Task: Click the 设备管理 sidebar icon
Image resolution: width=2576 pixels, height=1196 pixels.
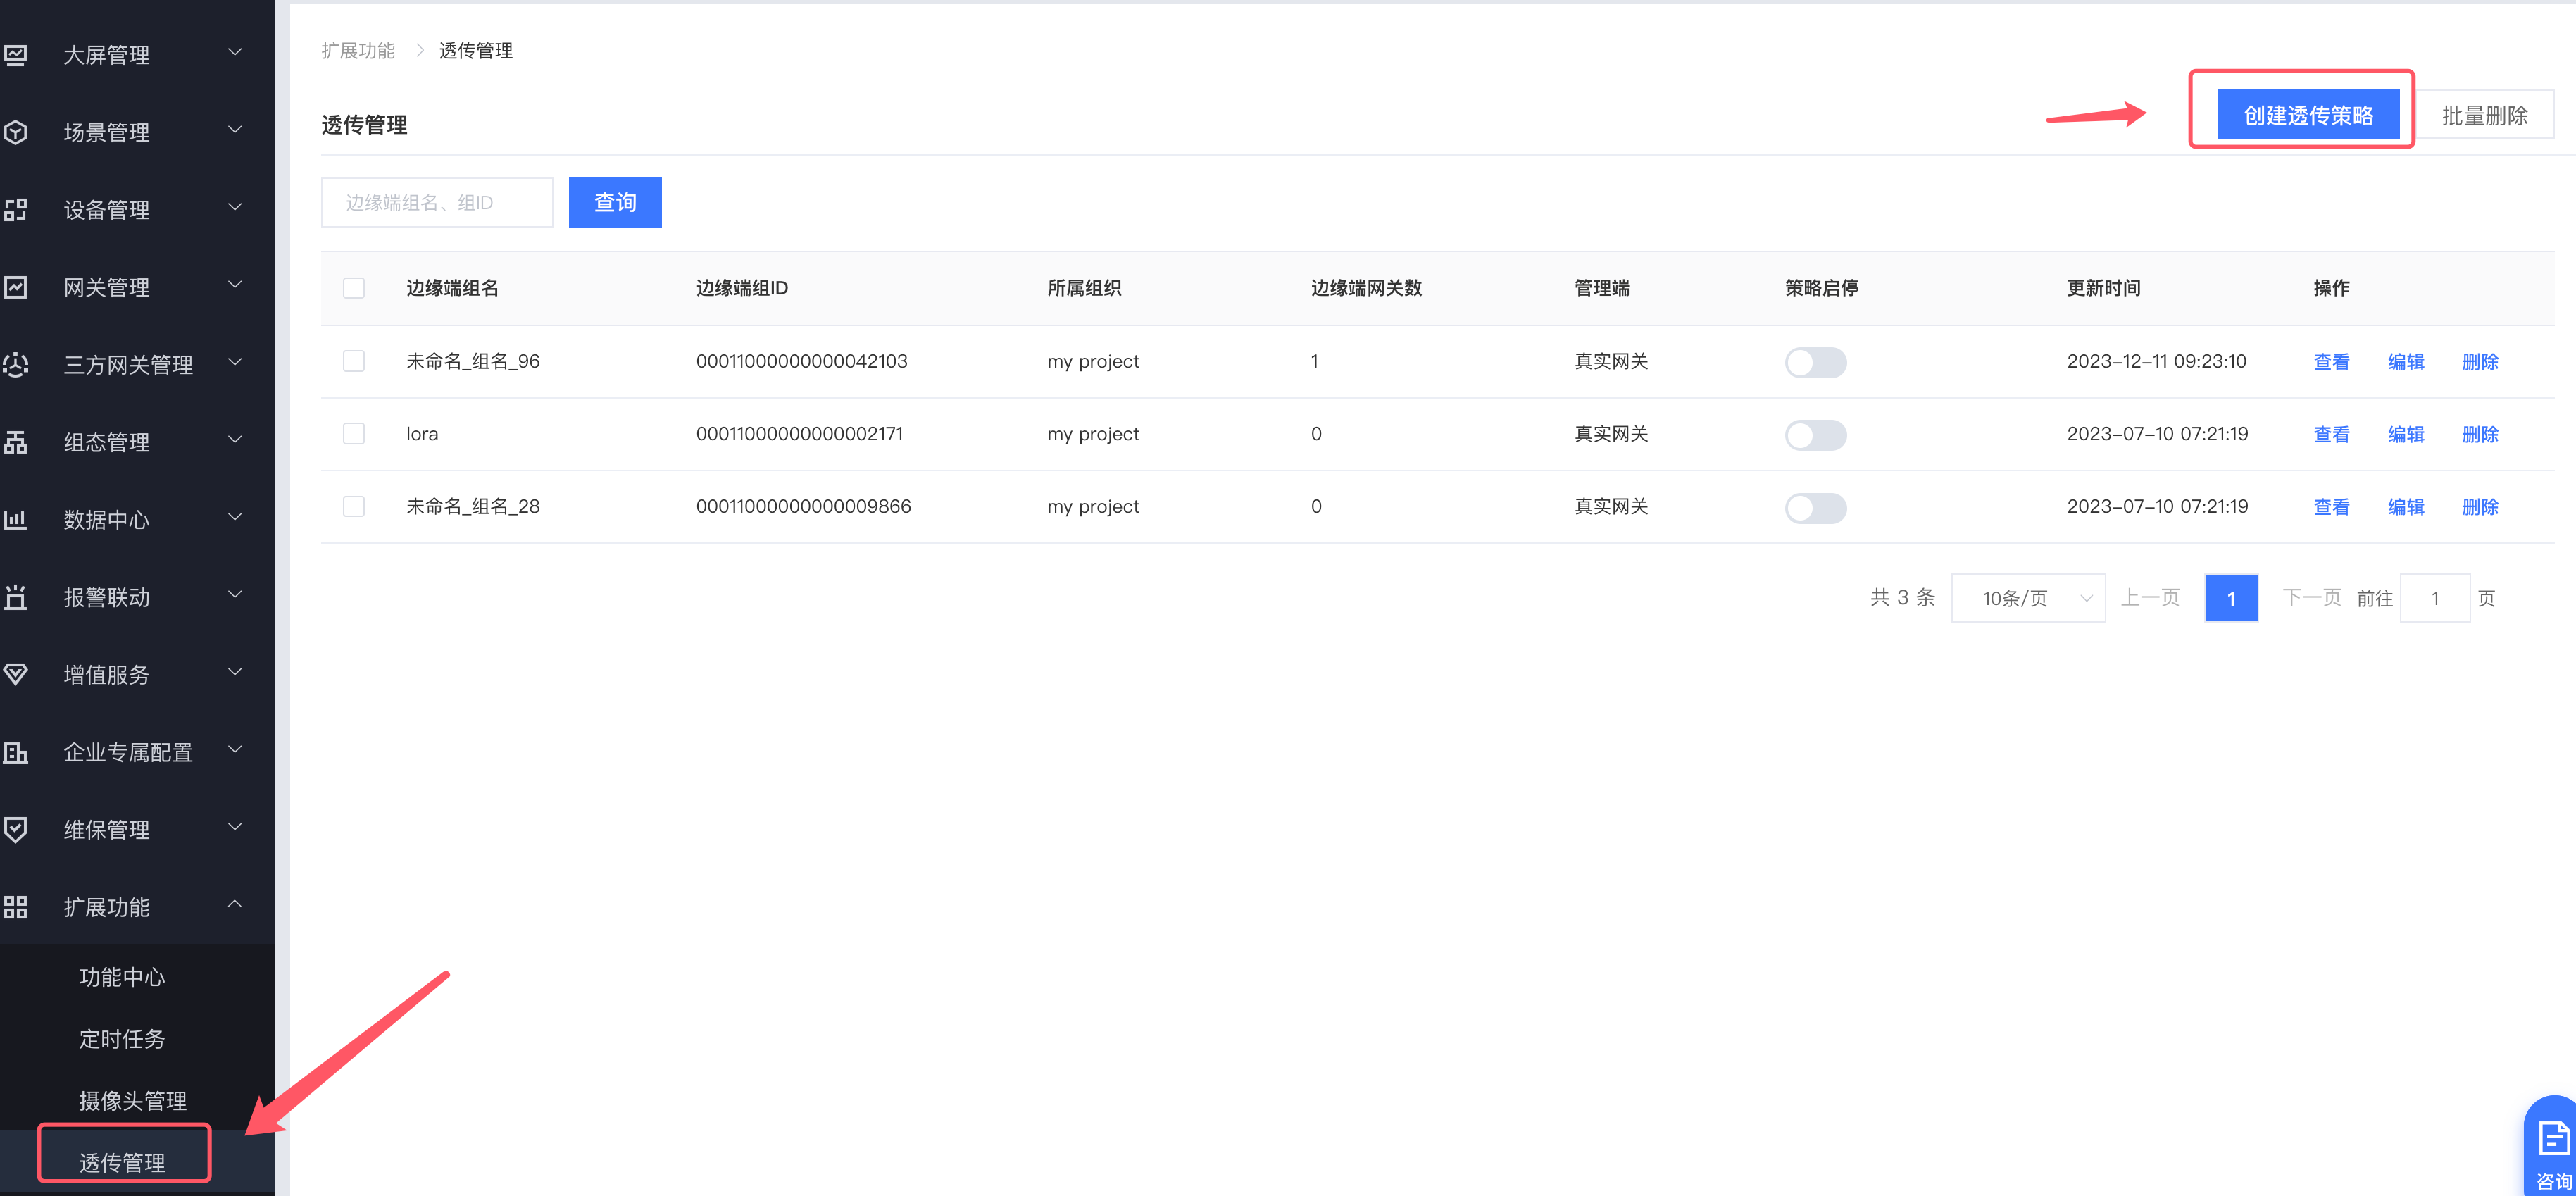Action: [x=15, y=210]
